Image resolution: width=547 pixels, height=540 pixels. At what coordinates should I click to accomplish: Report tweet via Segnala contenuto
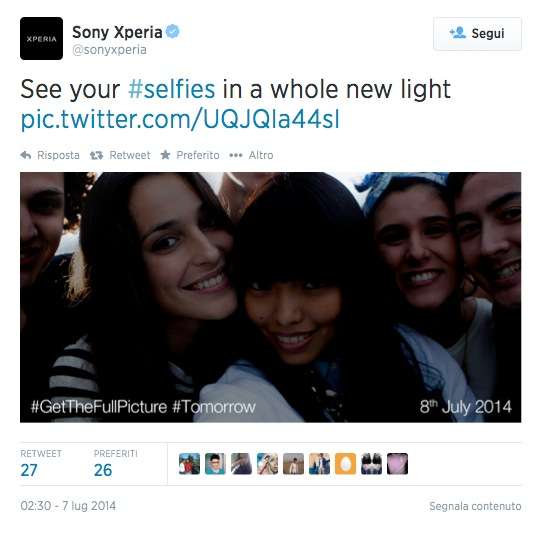coord(475,506)
